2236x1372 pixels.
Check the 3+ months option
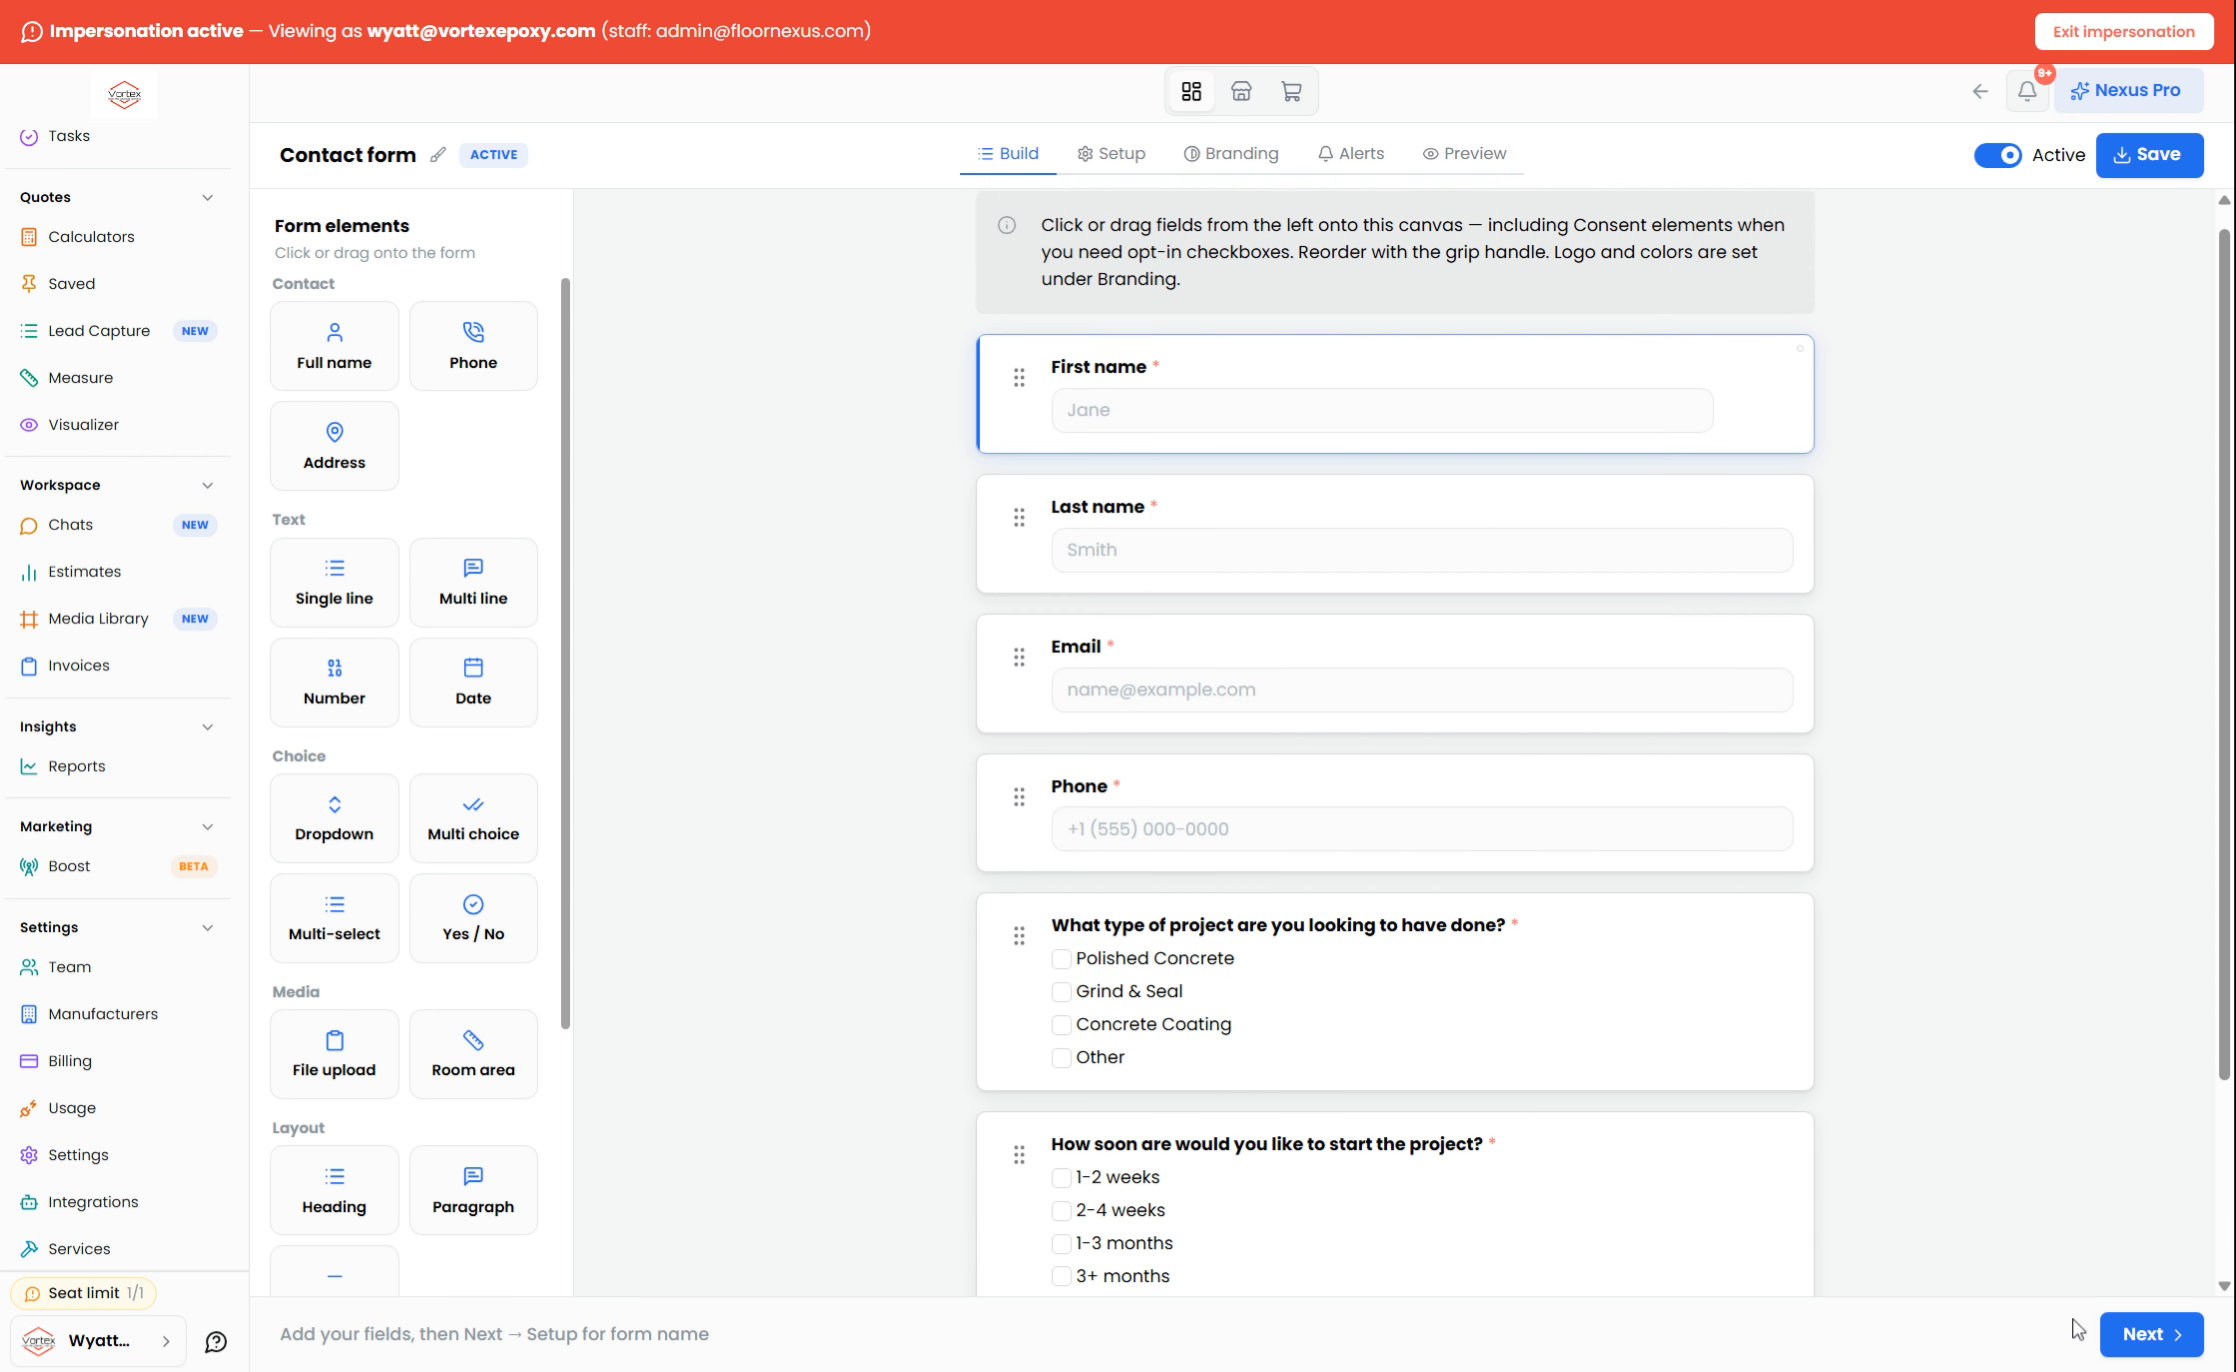tap(1061, 1277)
